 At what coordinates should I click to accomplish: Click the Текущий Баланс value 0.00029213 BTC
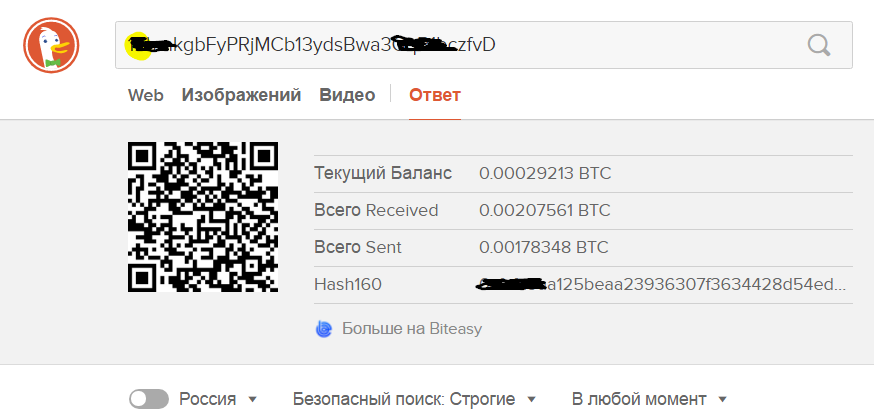(x=545, y=173)
